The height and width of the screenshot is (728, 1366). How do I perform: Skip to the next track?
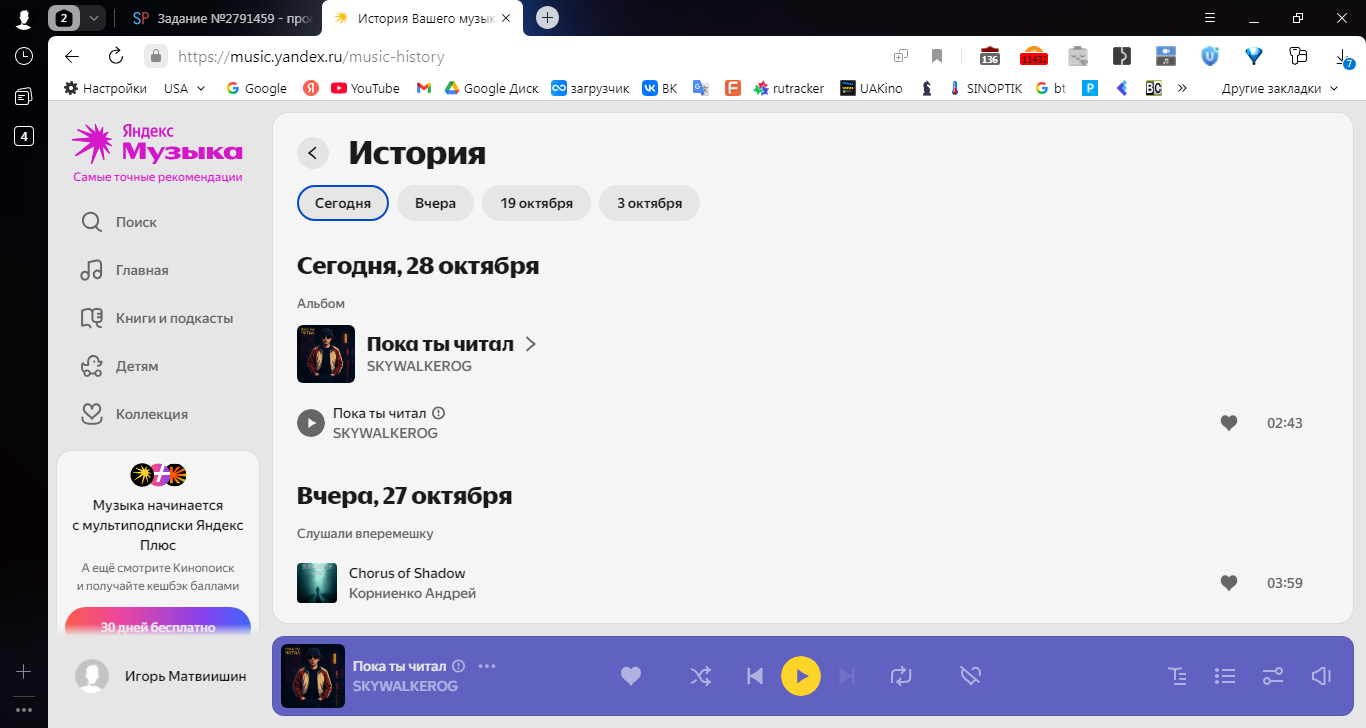pos(847,676)
